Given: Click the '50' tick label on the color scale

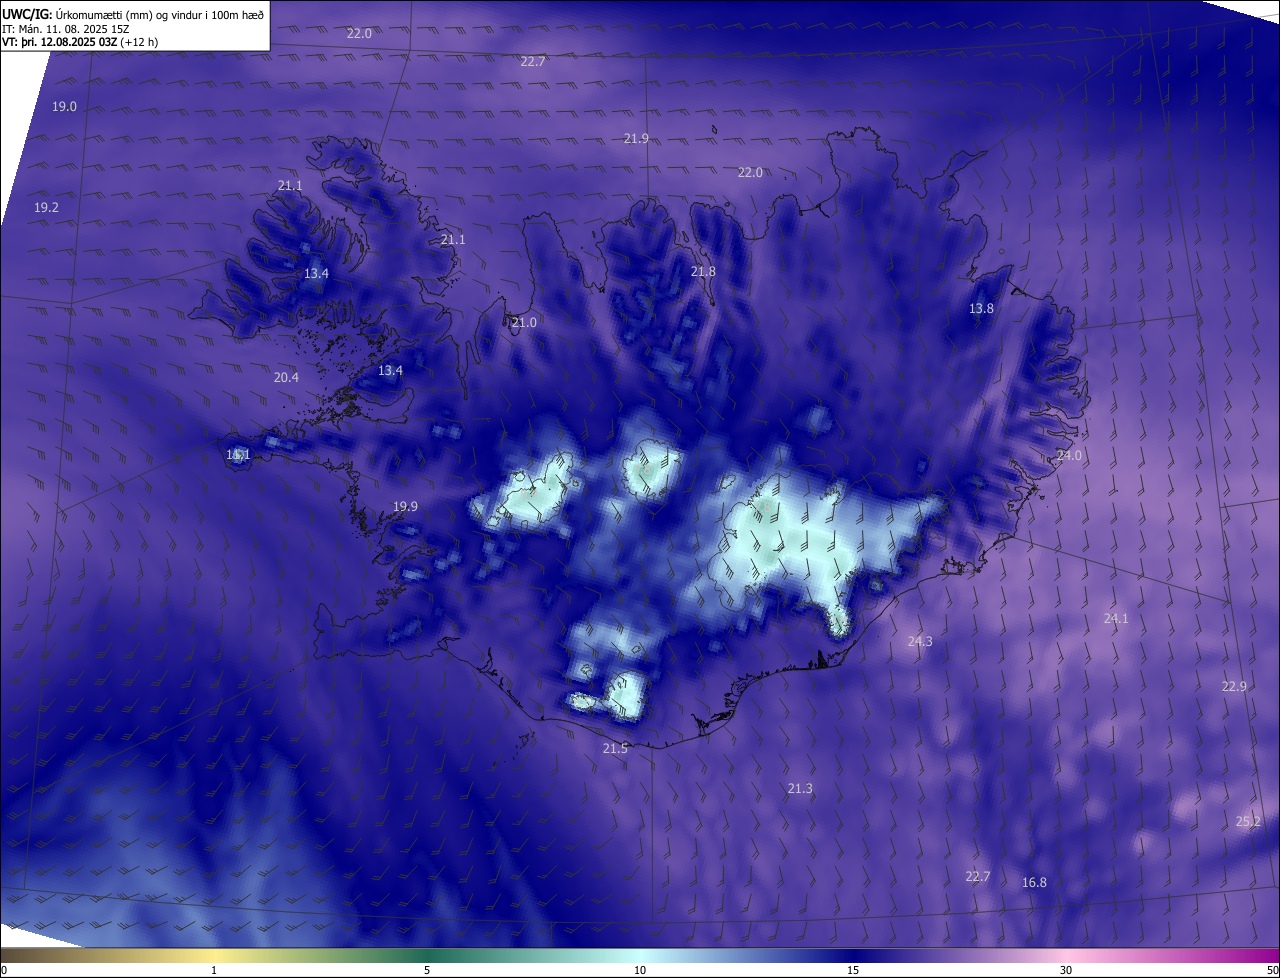Looking at the screenshot, I should [x=1271, y=970].
